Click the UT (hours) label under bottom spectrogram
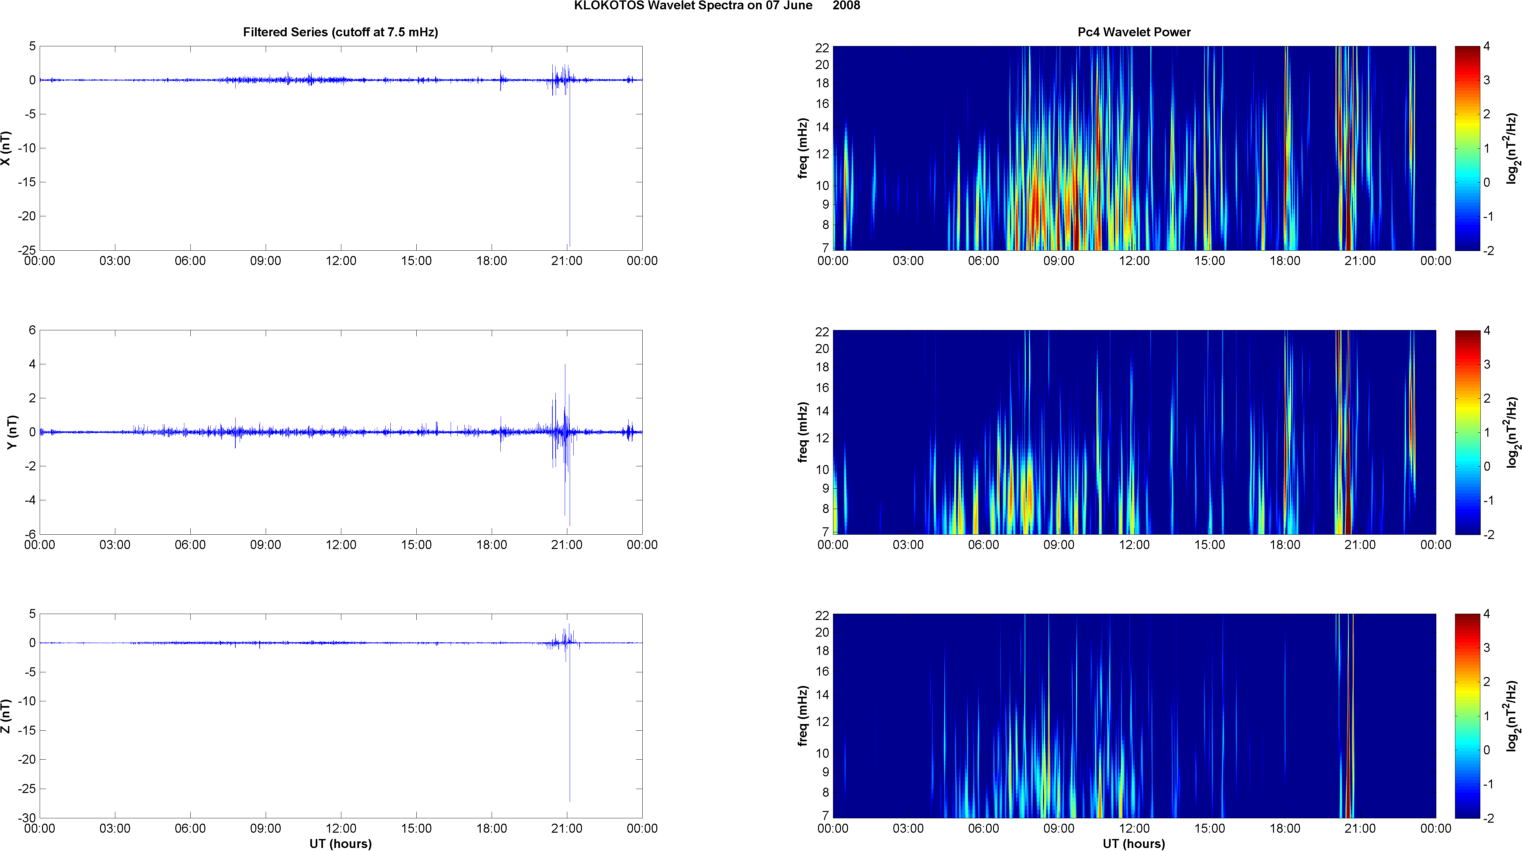Screen dimensions: 1522x851 1133,844
